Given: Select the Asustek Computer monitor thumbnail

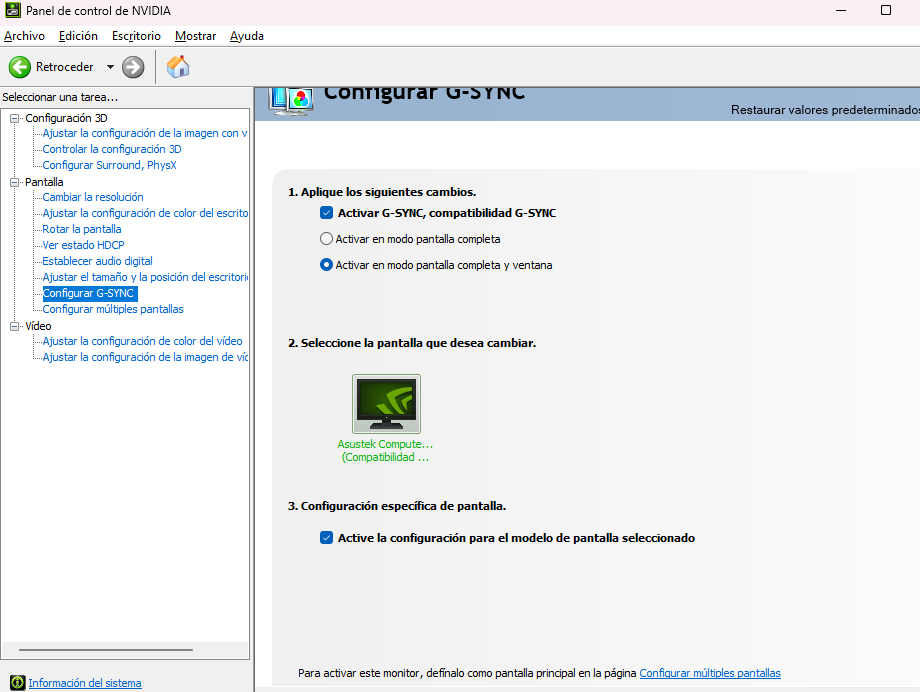Looking at the screenshot, I should tap(386, 404).
